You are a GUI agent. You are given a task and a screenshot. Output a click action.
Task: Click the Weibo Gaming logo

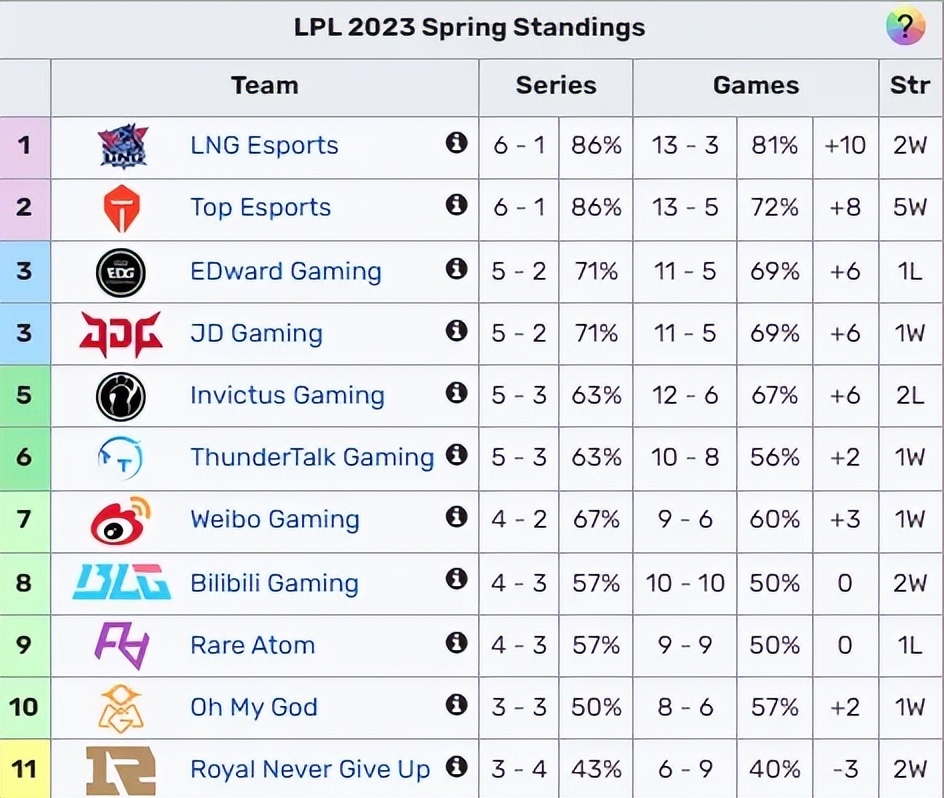pos(121,520)
